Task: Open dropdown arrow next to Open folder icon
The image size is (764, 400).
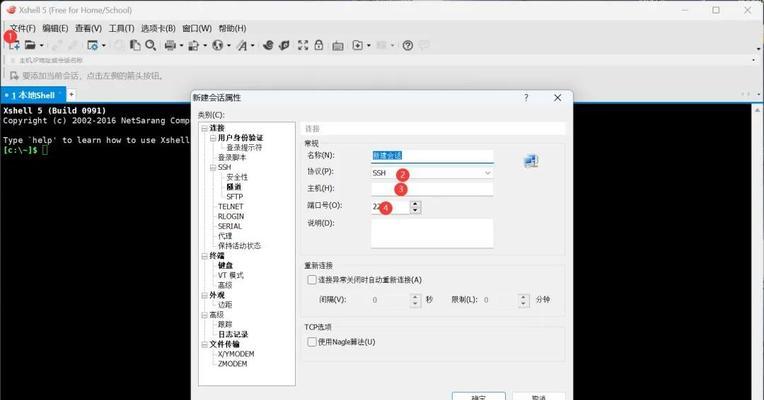Action: coord(41,45)
